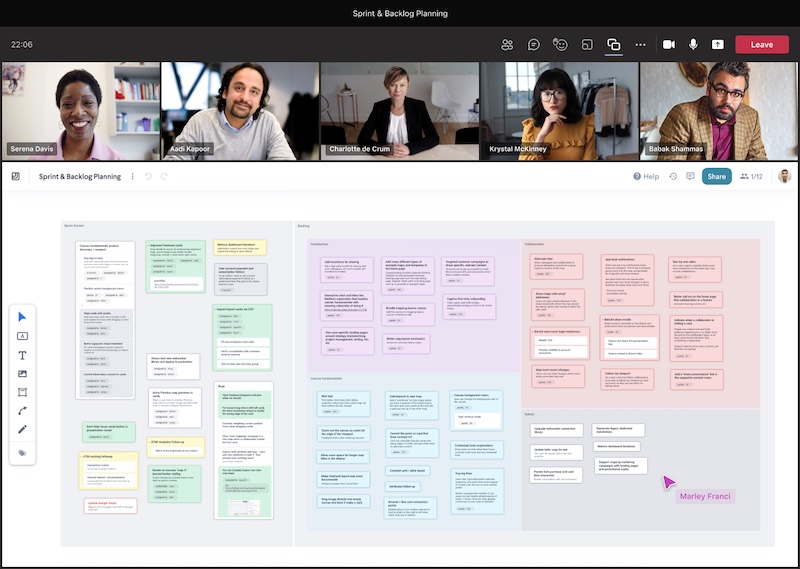
Task: Click the share screen tray icon
Action: (718, 45)
